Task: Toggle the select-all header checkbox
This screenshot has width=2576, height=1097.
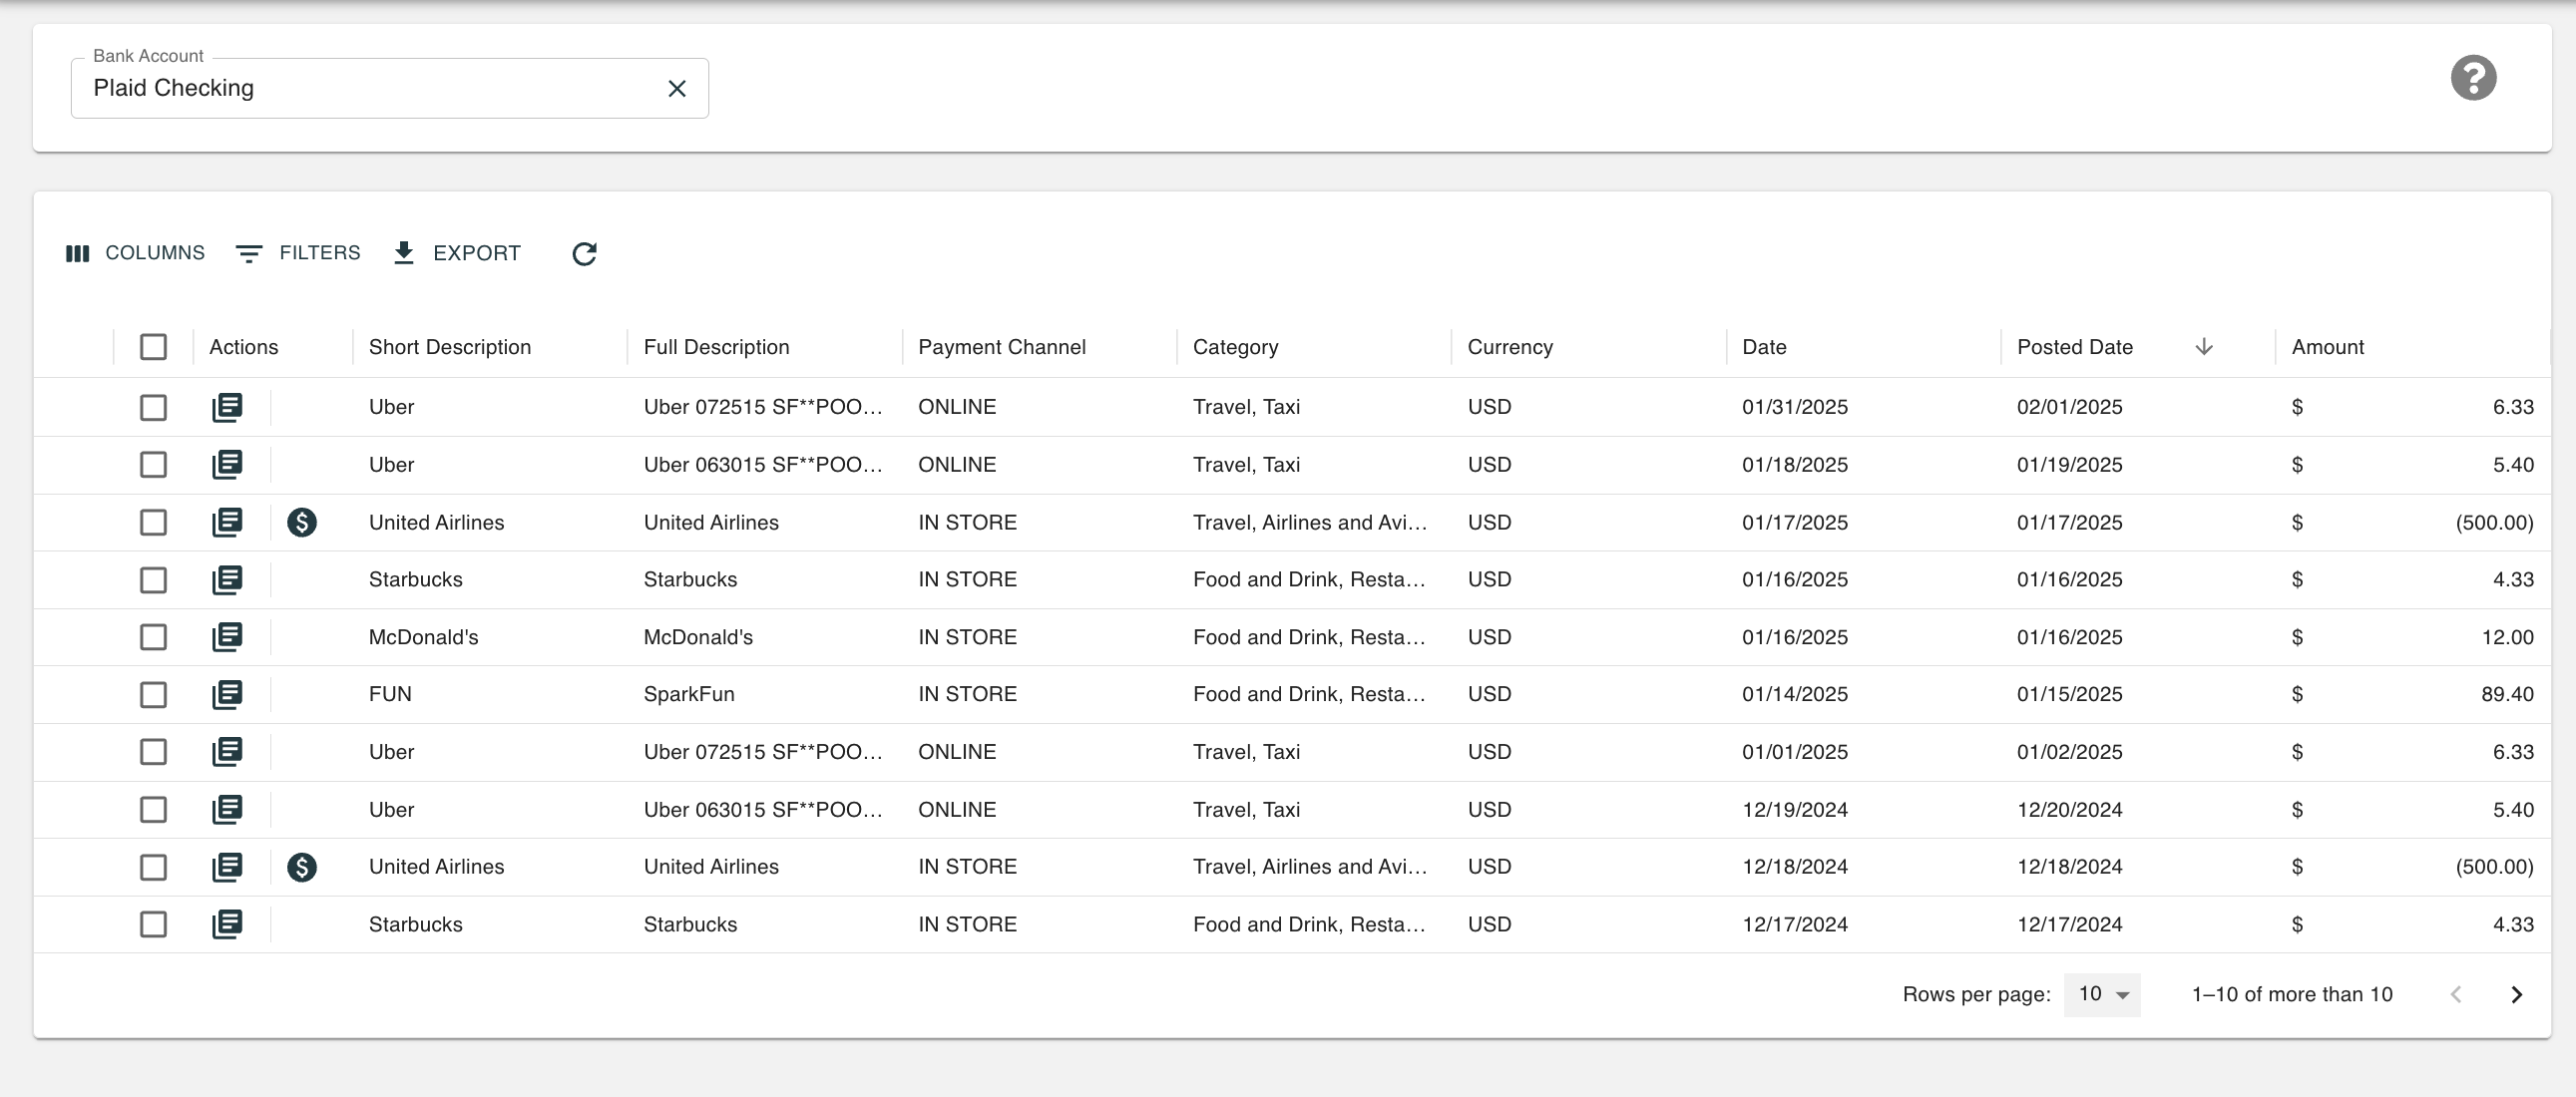Action: click(153, 347)
